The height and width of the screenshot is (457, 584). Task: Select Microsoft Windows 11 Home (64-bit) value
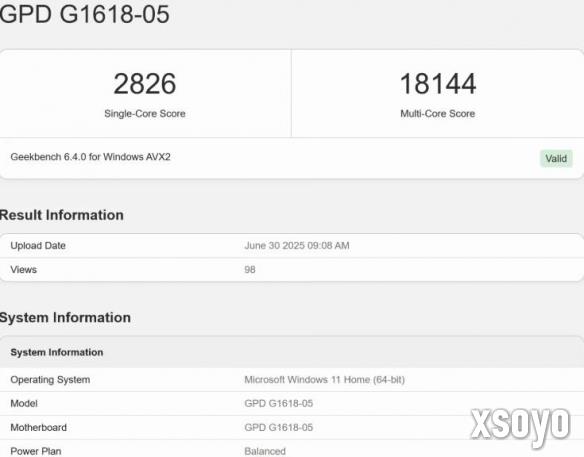click(324, 380)
